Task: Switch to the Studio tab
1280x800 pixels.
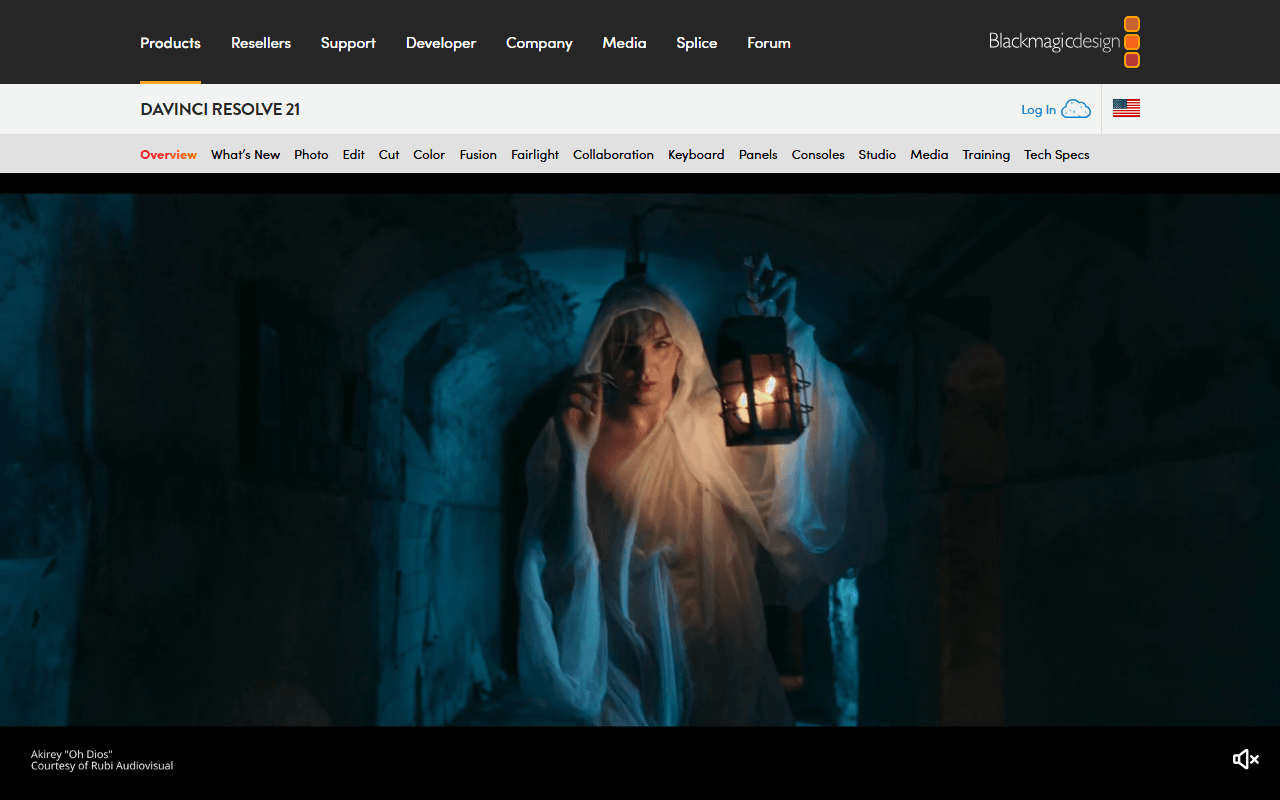Action: click(877, 154)
